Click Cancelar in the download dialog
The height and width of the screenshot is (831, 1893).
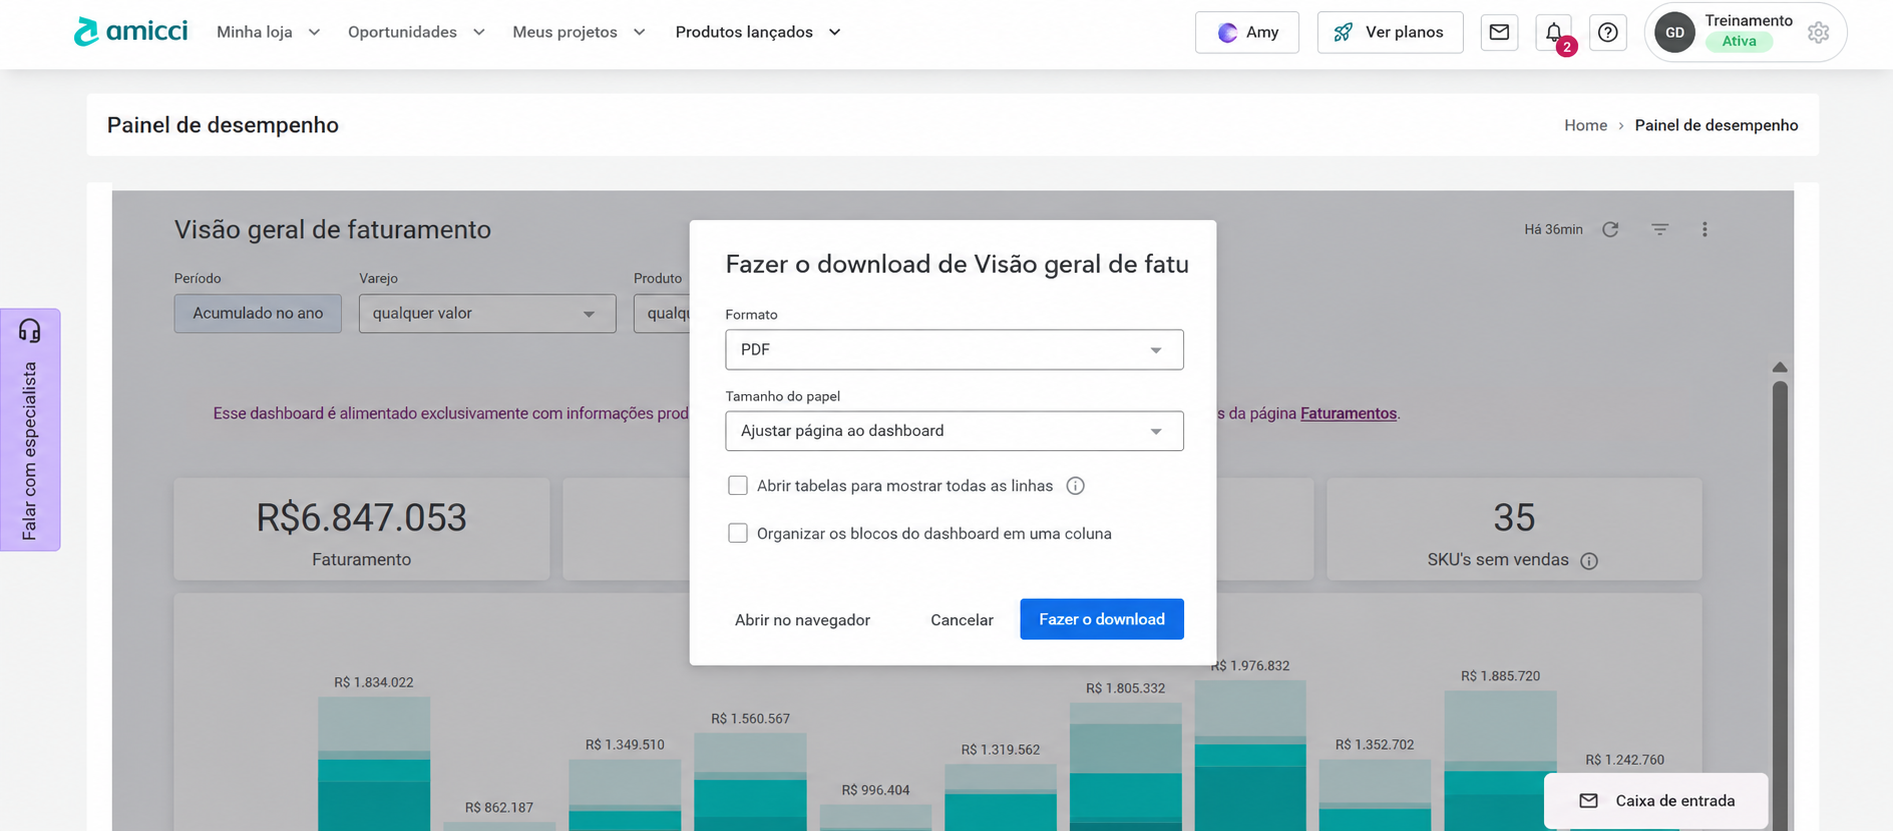(x=962, y=620)
